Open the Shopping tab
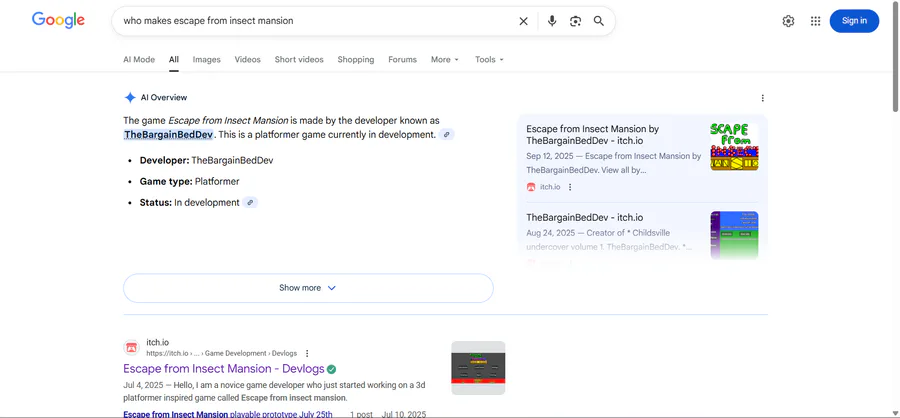This screenshot has width=900, height=418. click(x=356, y=60)
